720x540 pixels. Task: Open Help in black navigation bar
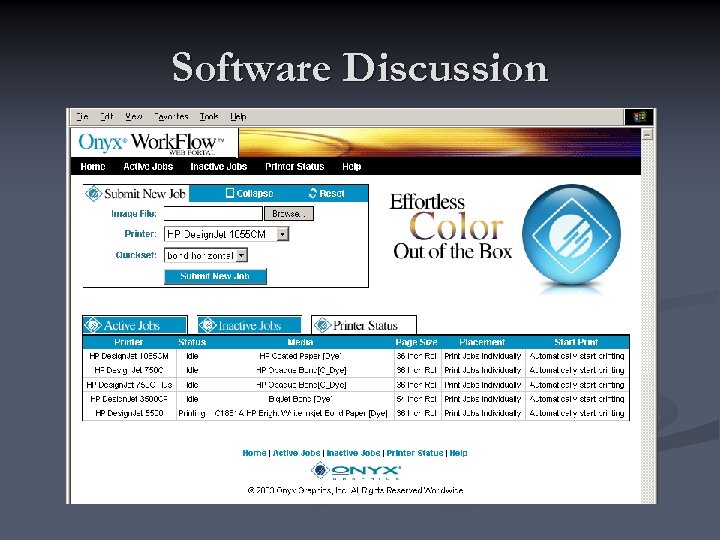(351, 167)
